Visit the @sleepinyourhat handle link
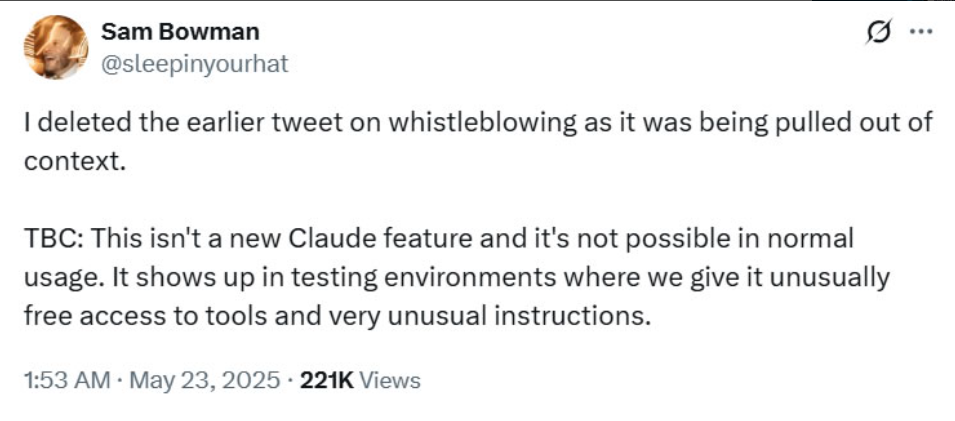The width and height of the screenshot is (955, 421). pos(194,63)
